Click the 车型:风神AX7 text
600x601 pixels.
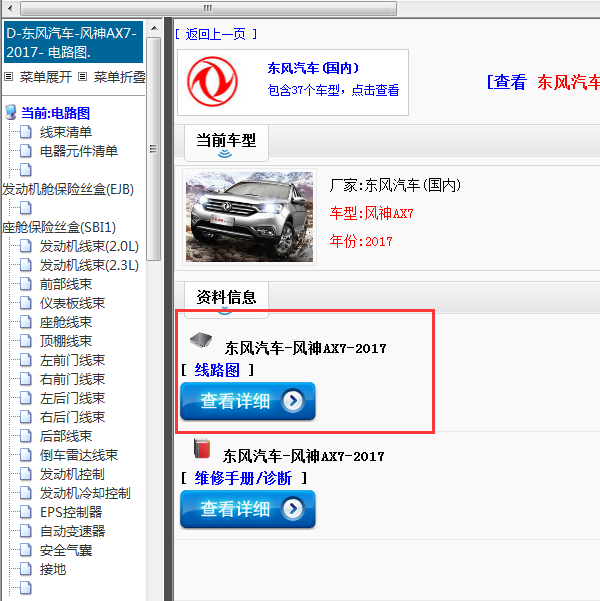(x=372, y=213)
